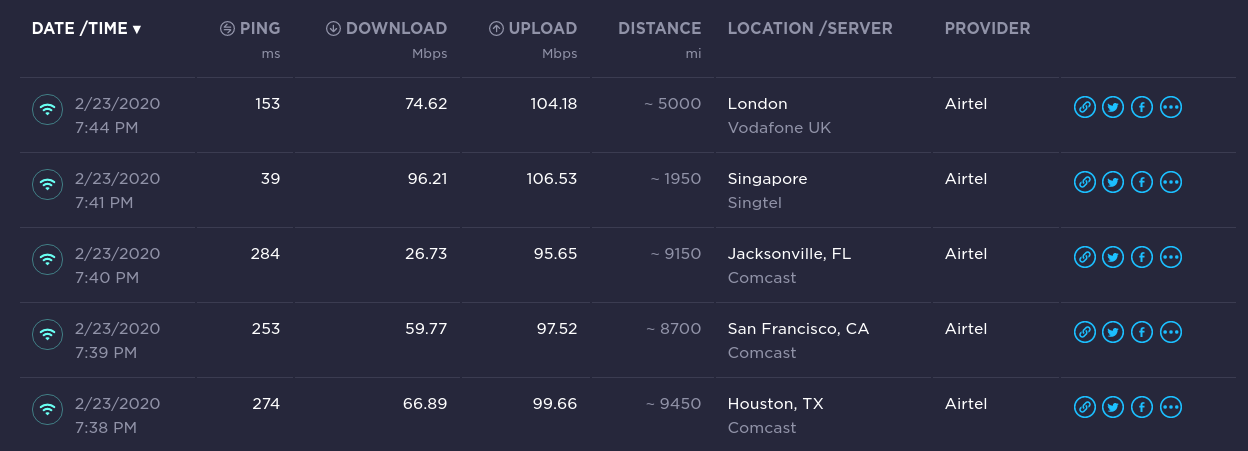Sort by the Distance column header
The width and height of the screenshot is (1248, 451).
660,28
